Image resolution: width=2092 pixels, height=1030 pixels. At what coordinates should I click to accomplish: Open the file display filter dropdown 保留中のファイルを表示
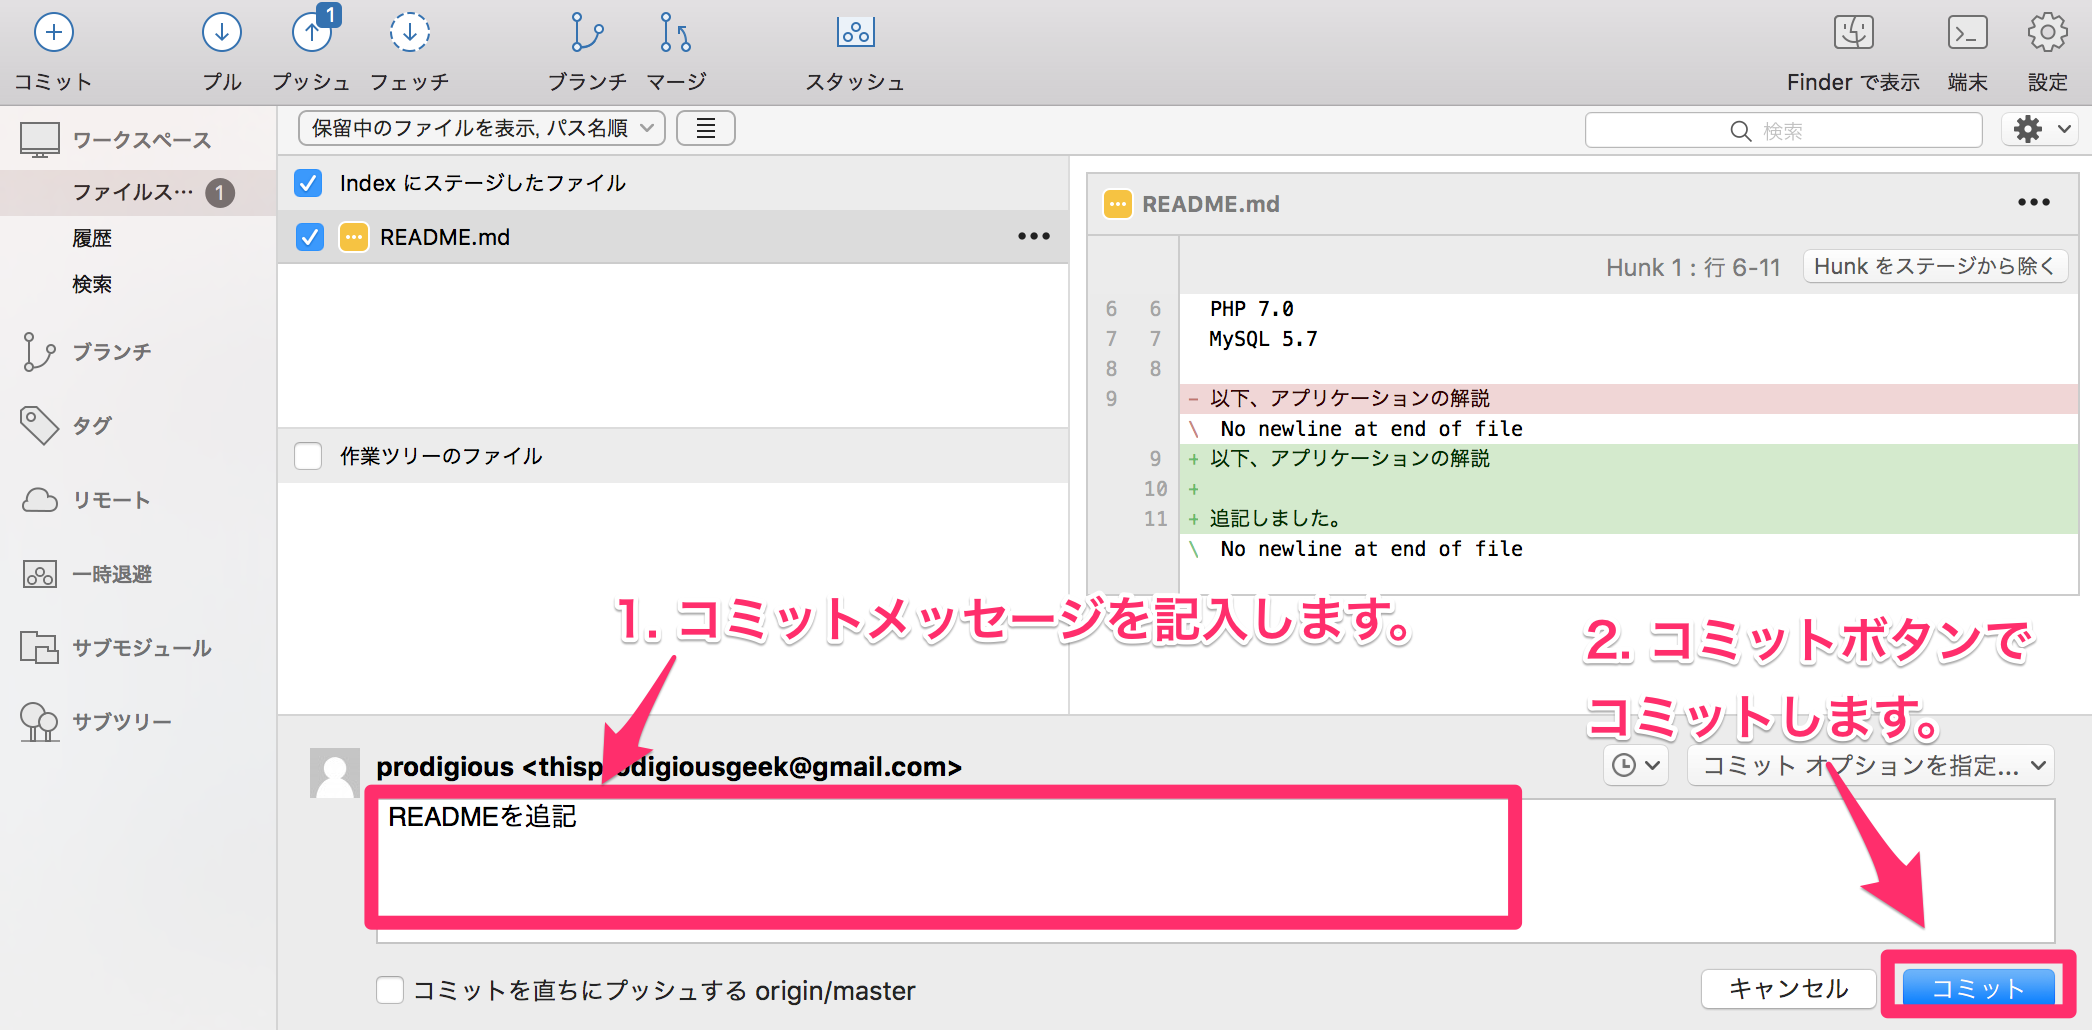(x=482, y=128)
